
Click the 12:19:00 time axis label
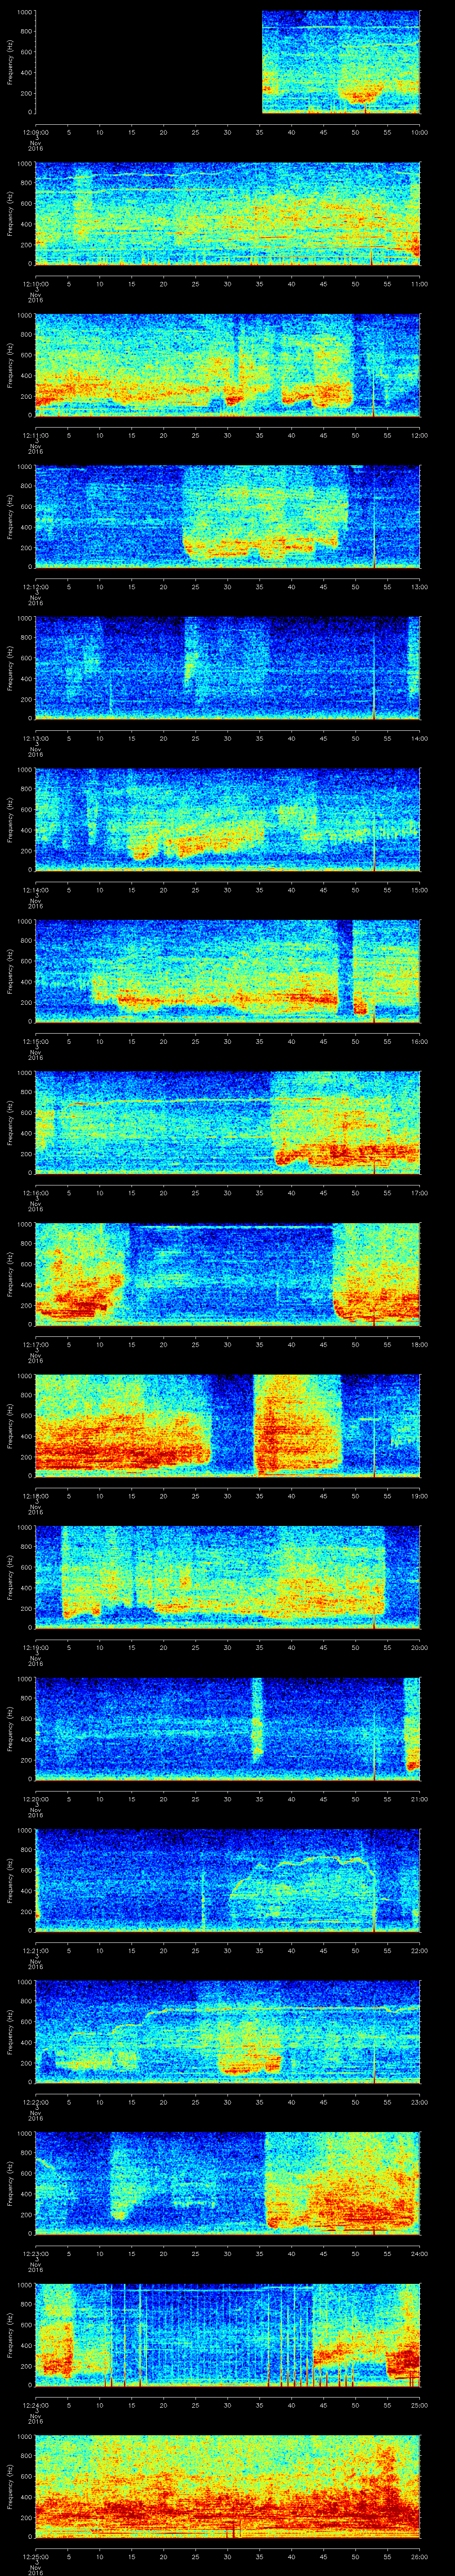tap(36, 1647)
